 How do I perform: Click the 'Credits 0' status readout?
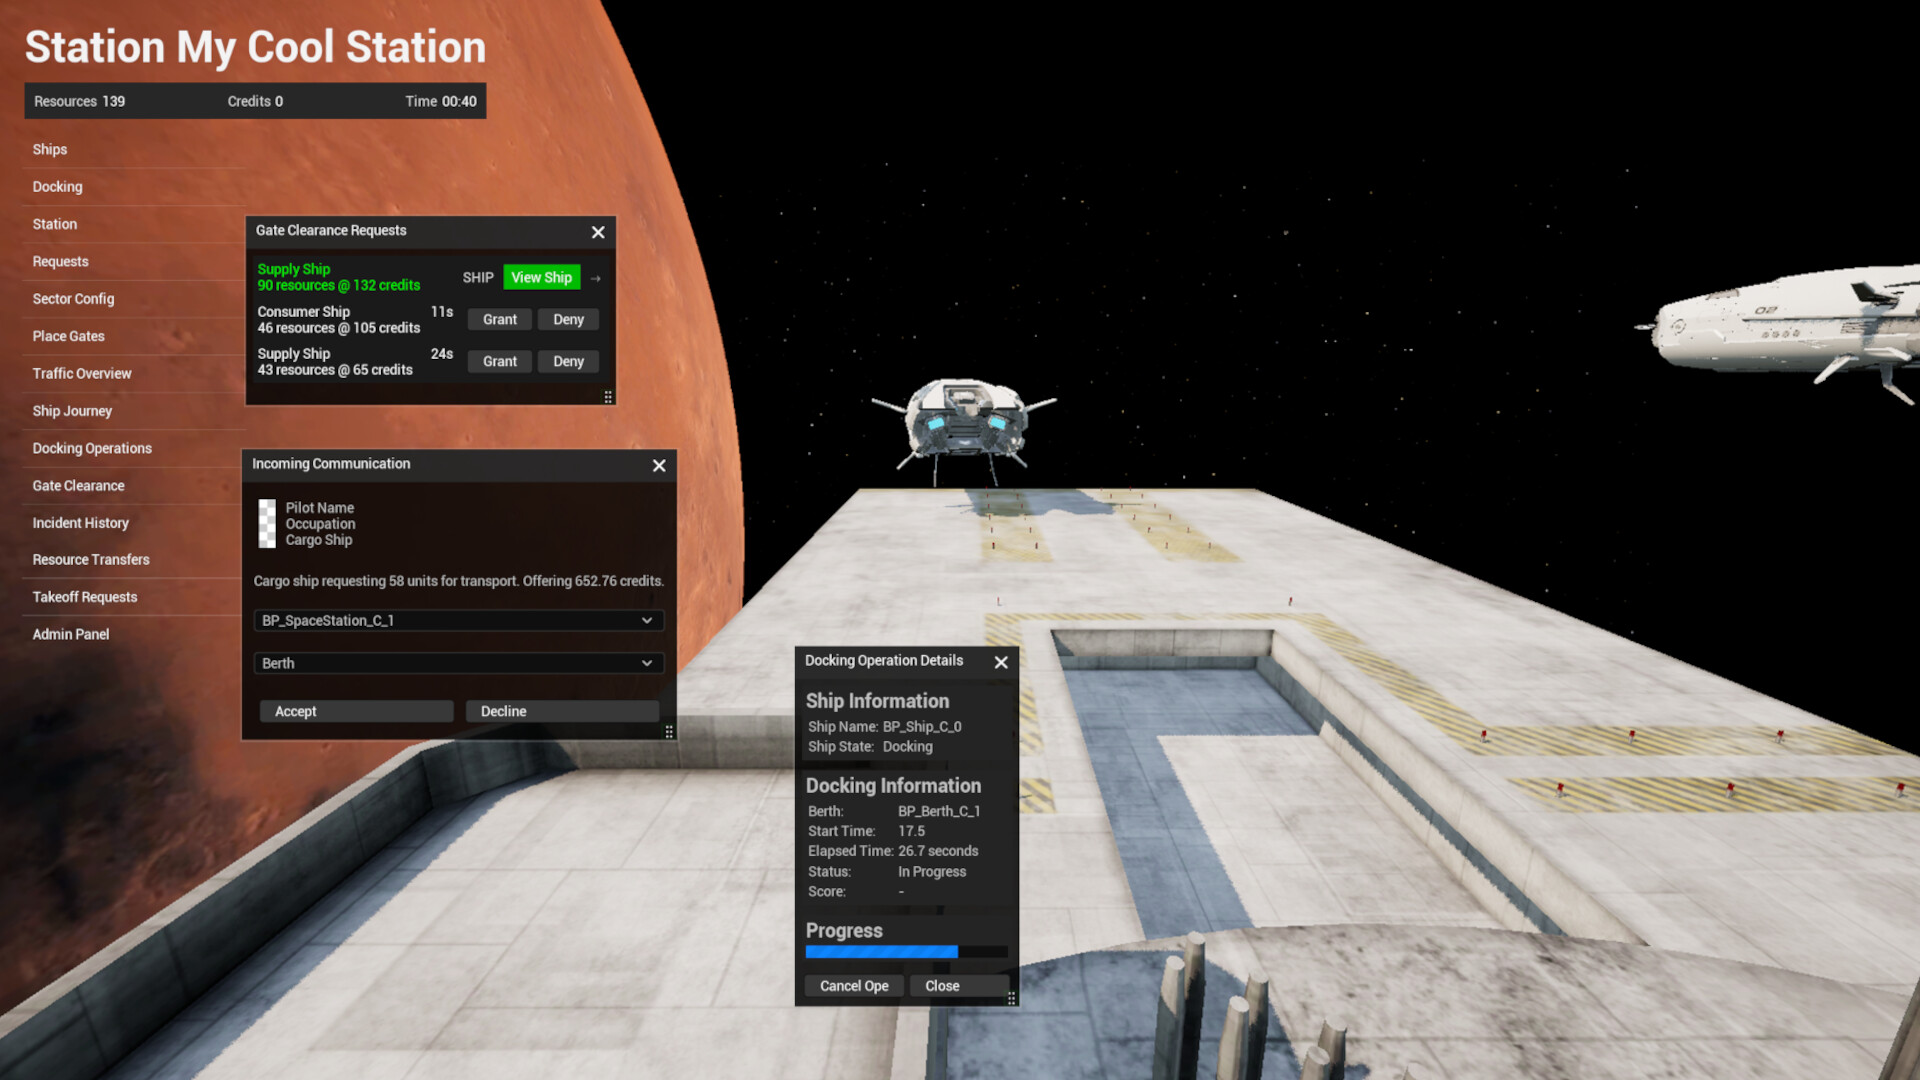tap(255, 102)
